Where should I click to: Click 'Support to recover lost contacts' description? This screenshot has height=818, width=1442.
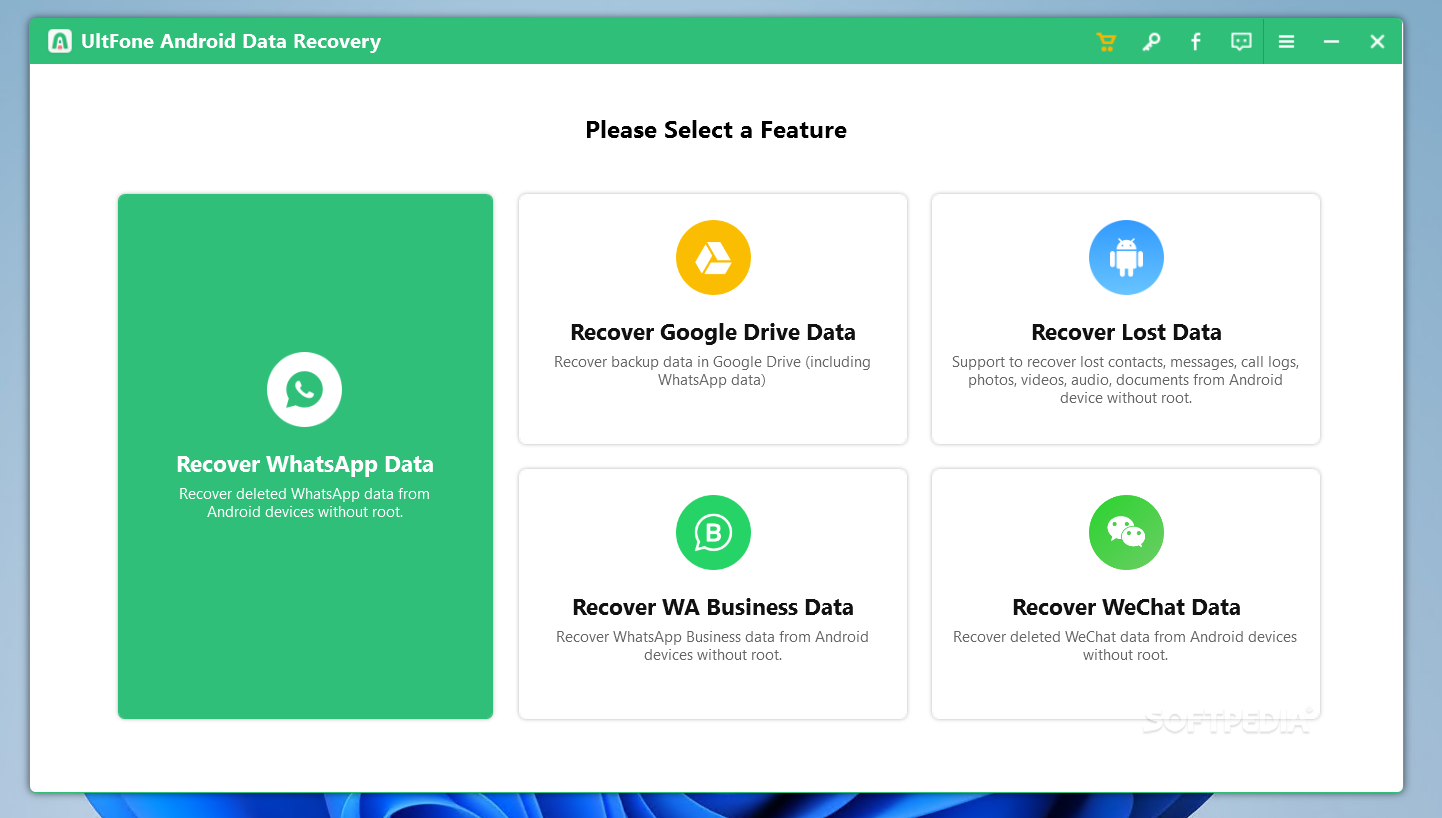[1126, 380]
